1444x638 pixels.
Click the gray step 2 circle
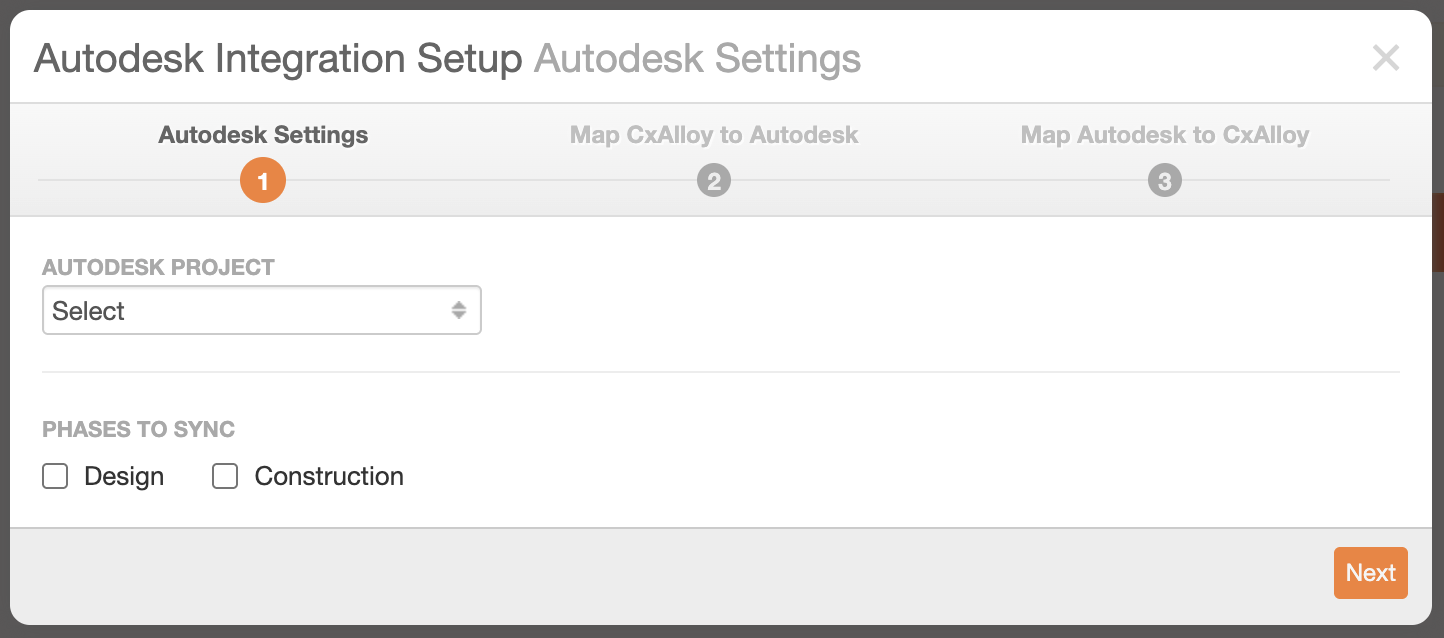(x=714, y=182)
